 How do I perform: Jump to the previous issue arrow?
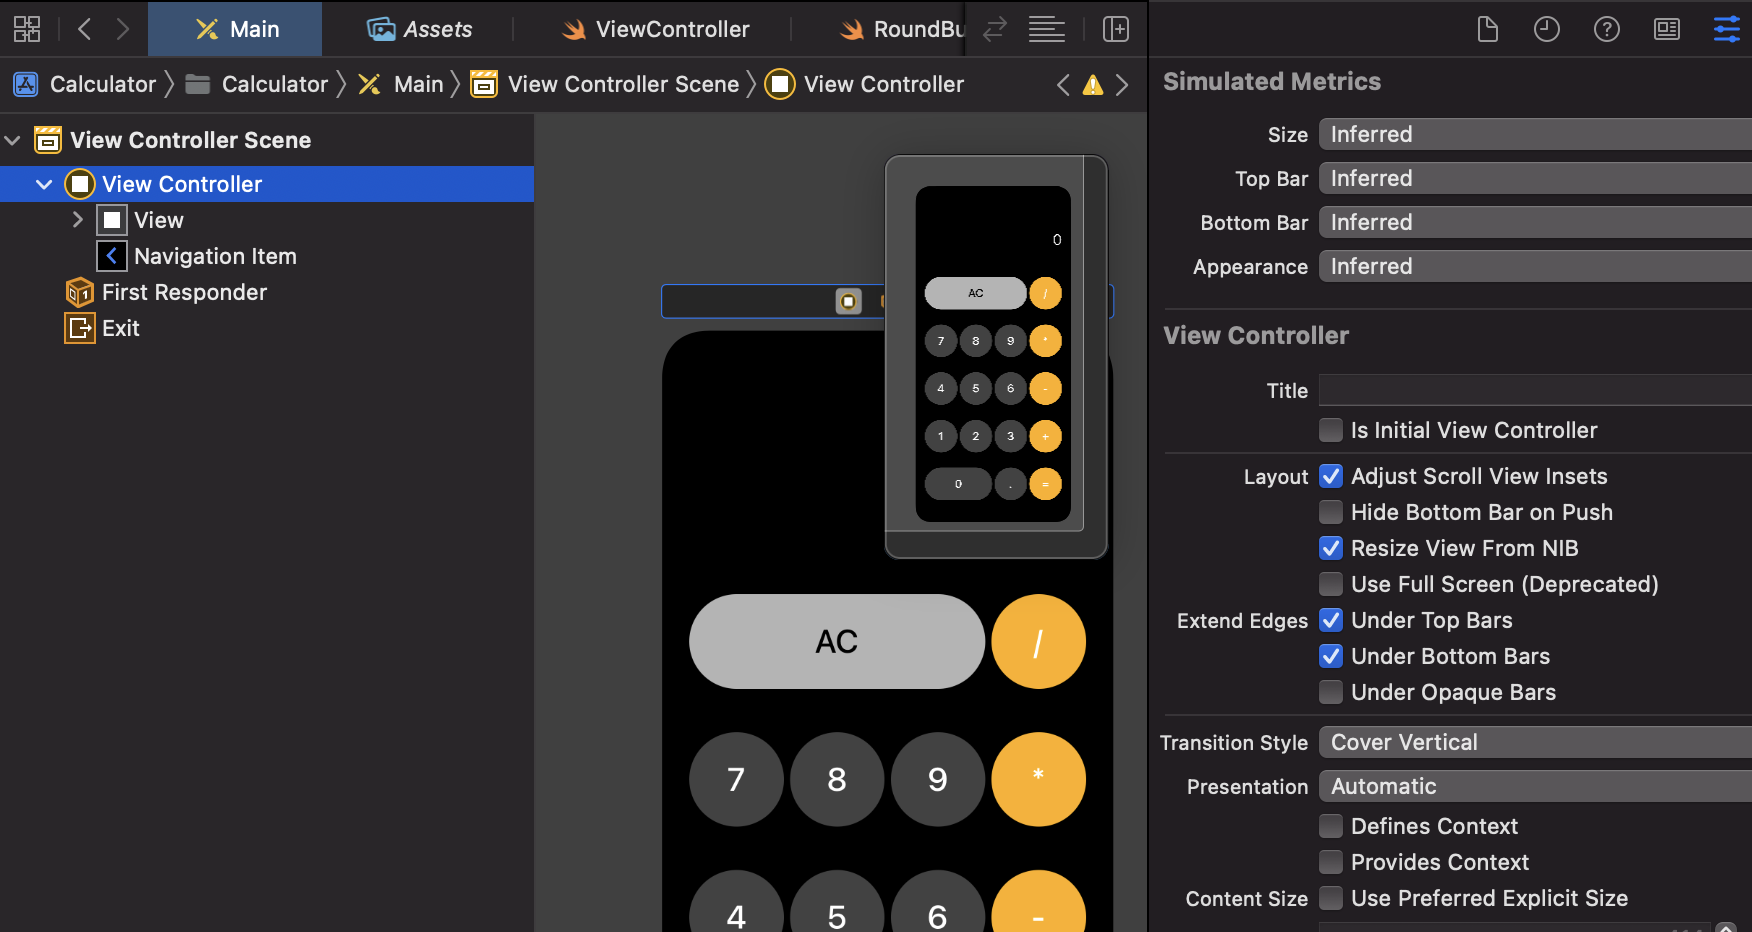click(1063, 85)
